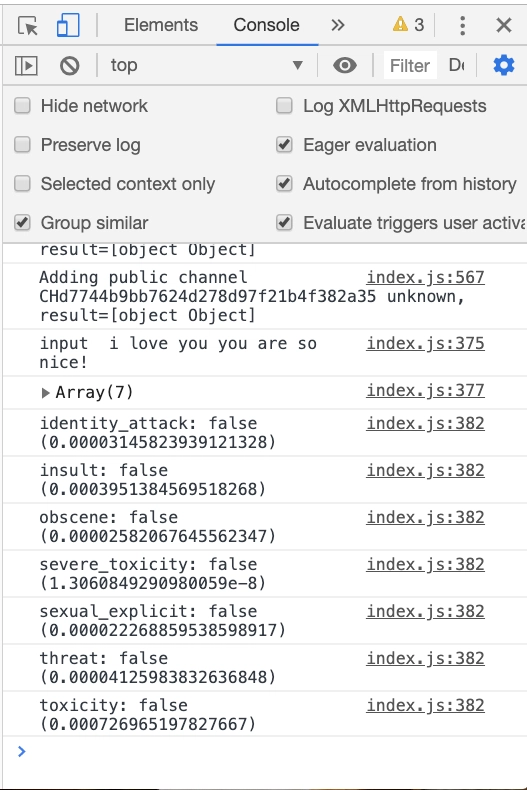Enable the Hide network checkbox
Screen dimensions: 527x790
point(22,106)
